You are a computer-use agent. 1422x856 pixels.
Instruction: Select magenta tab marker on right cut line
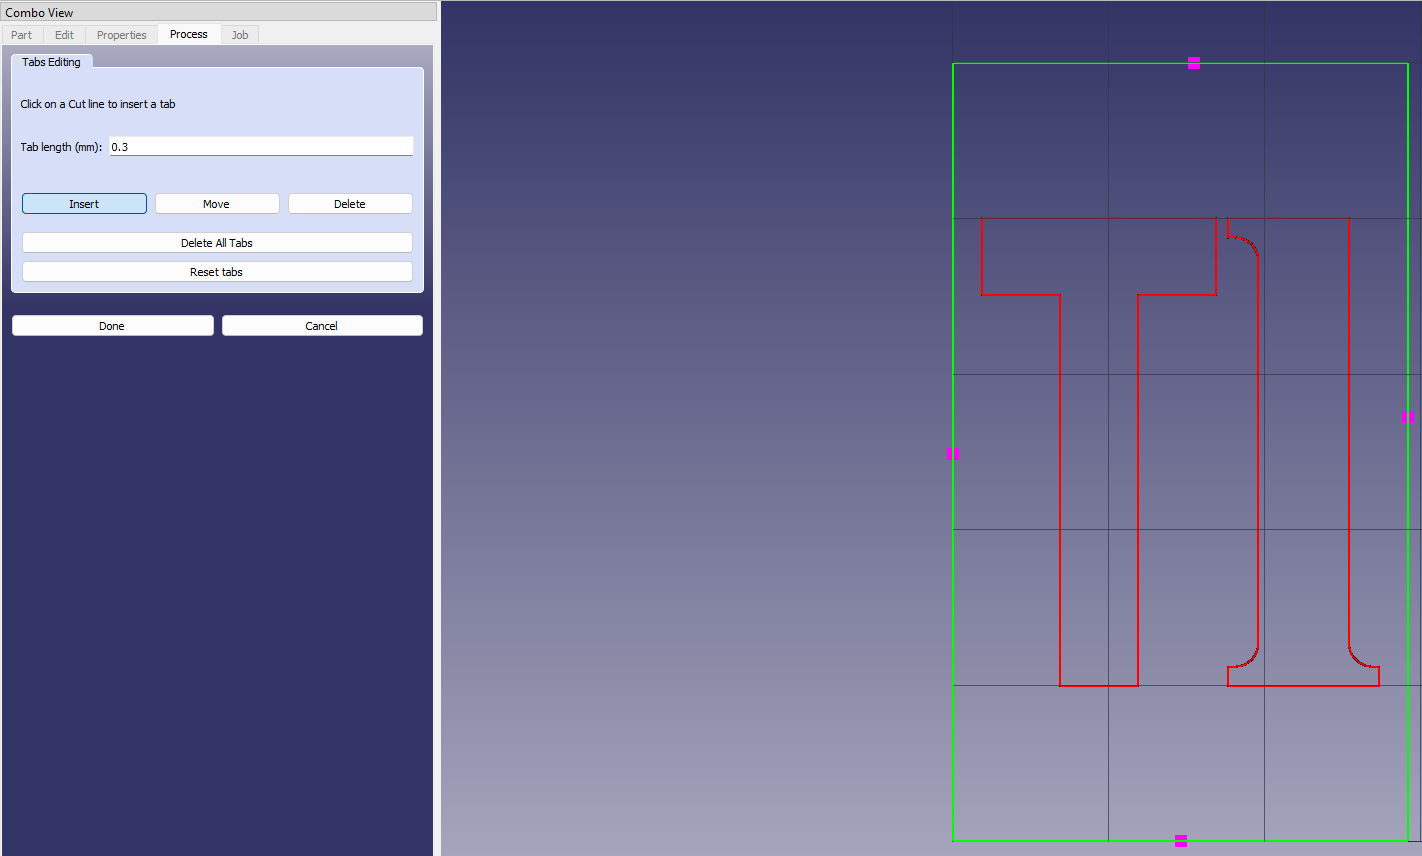click(1407, 417)
